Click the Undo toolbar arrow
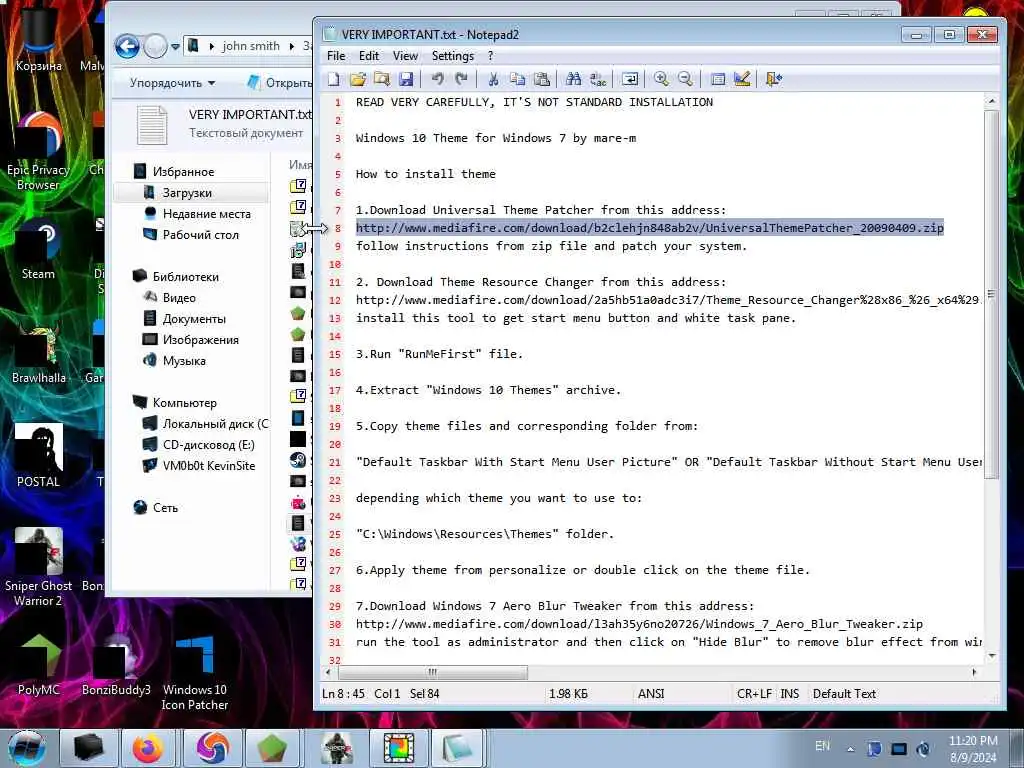Viewport: 1024px width, 768px height. coord(438,79)
